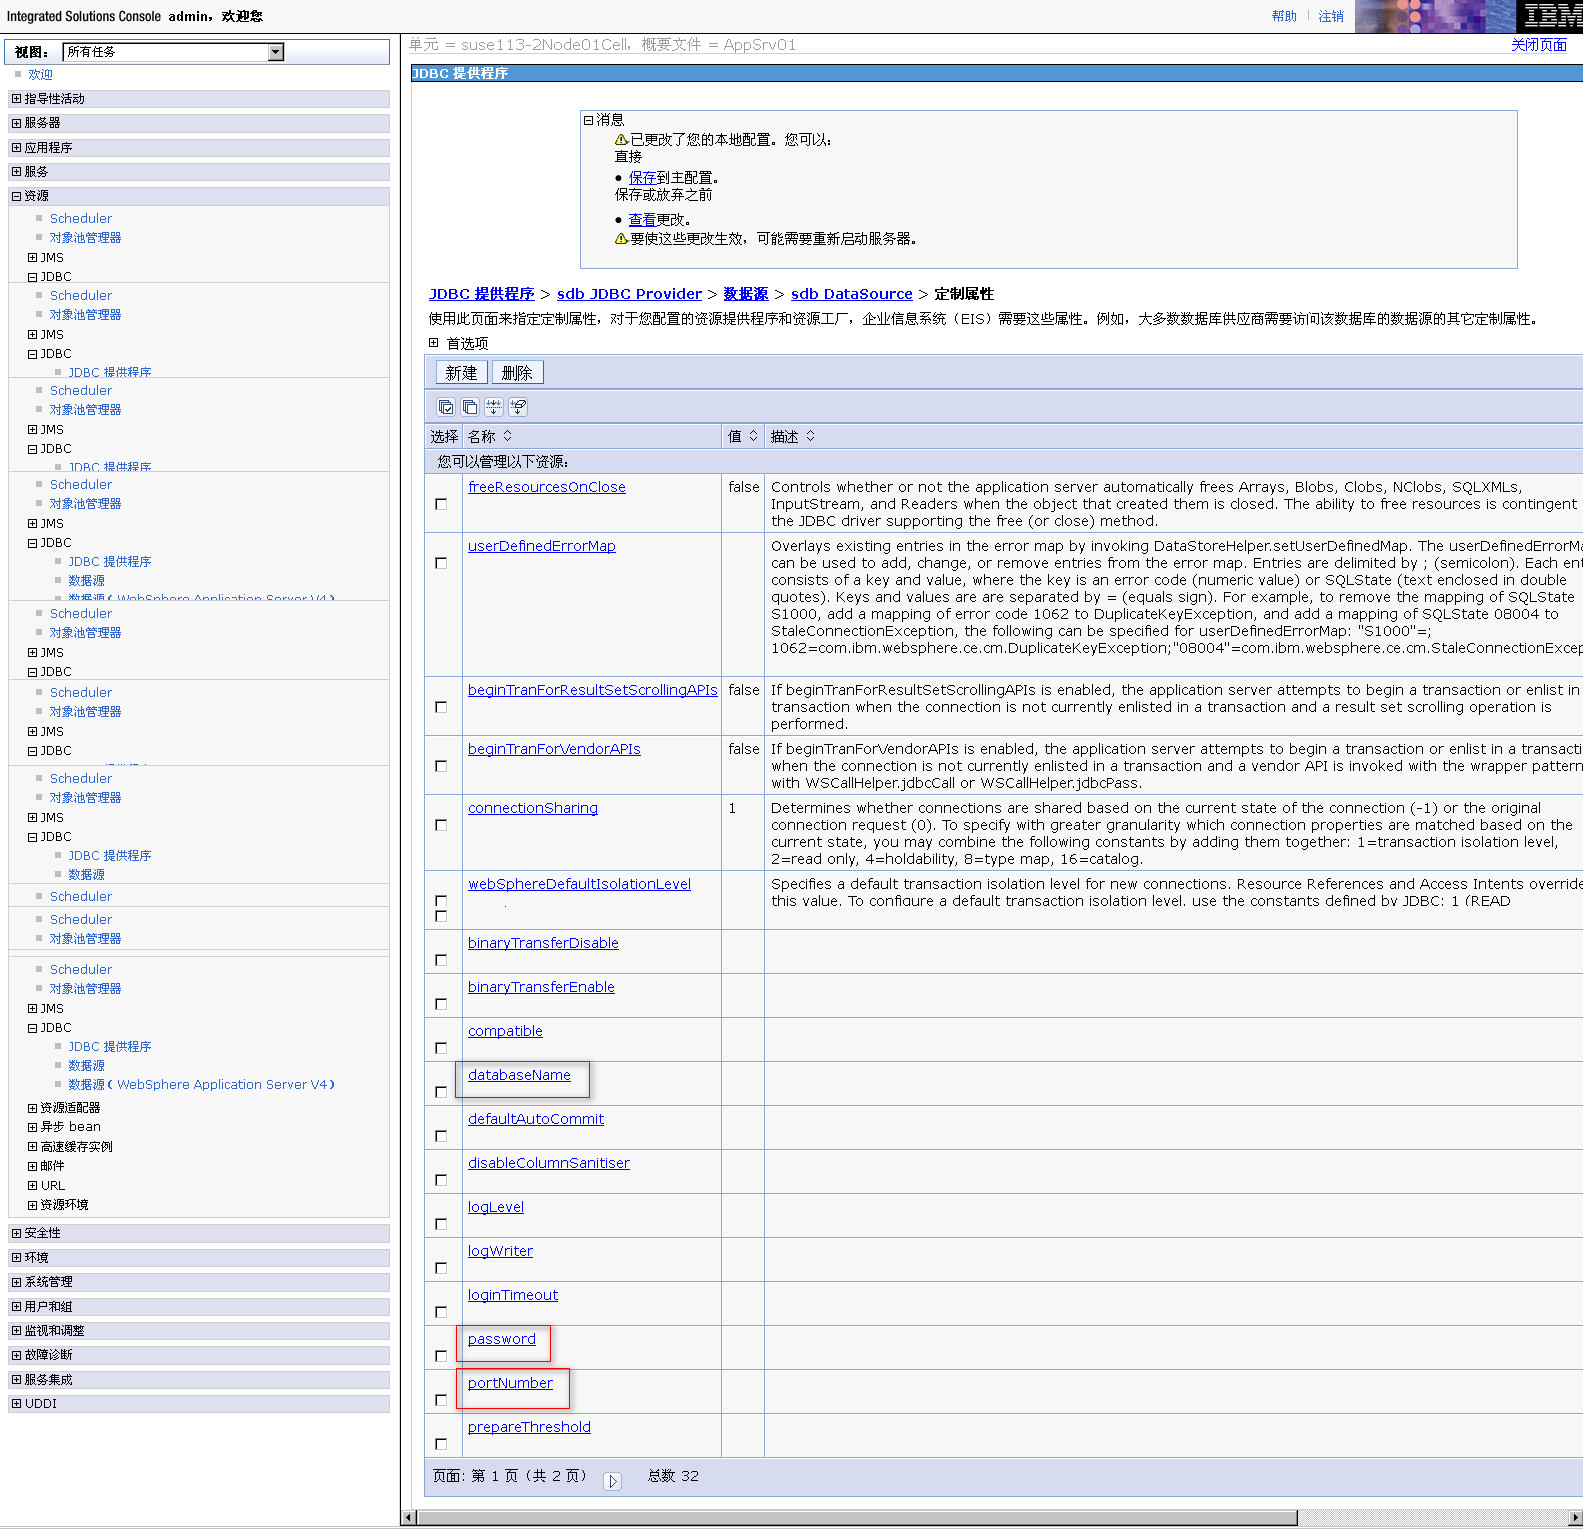Expand 异步 bean tree node
1583x1529 pixels.
pos(32,1127)
